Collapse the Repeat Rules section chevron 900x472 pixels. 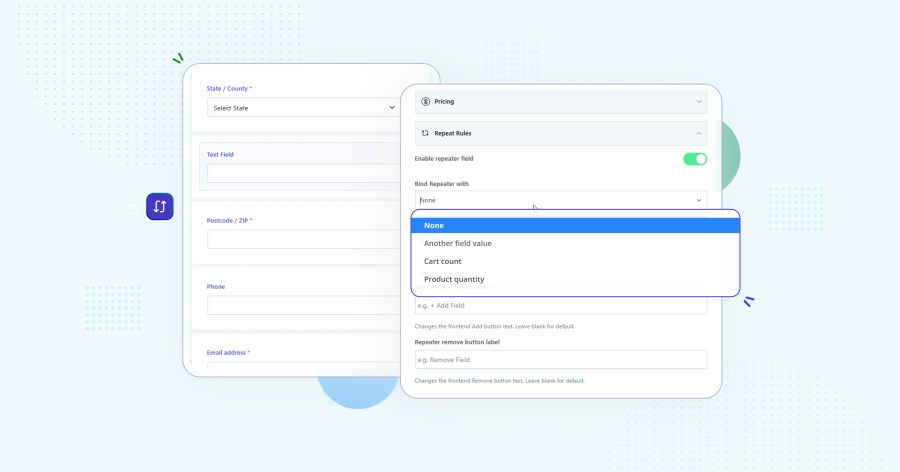click(x=699, y=133)
